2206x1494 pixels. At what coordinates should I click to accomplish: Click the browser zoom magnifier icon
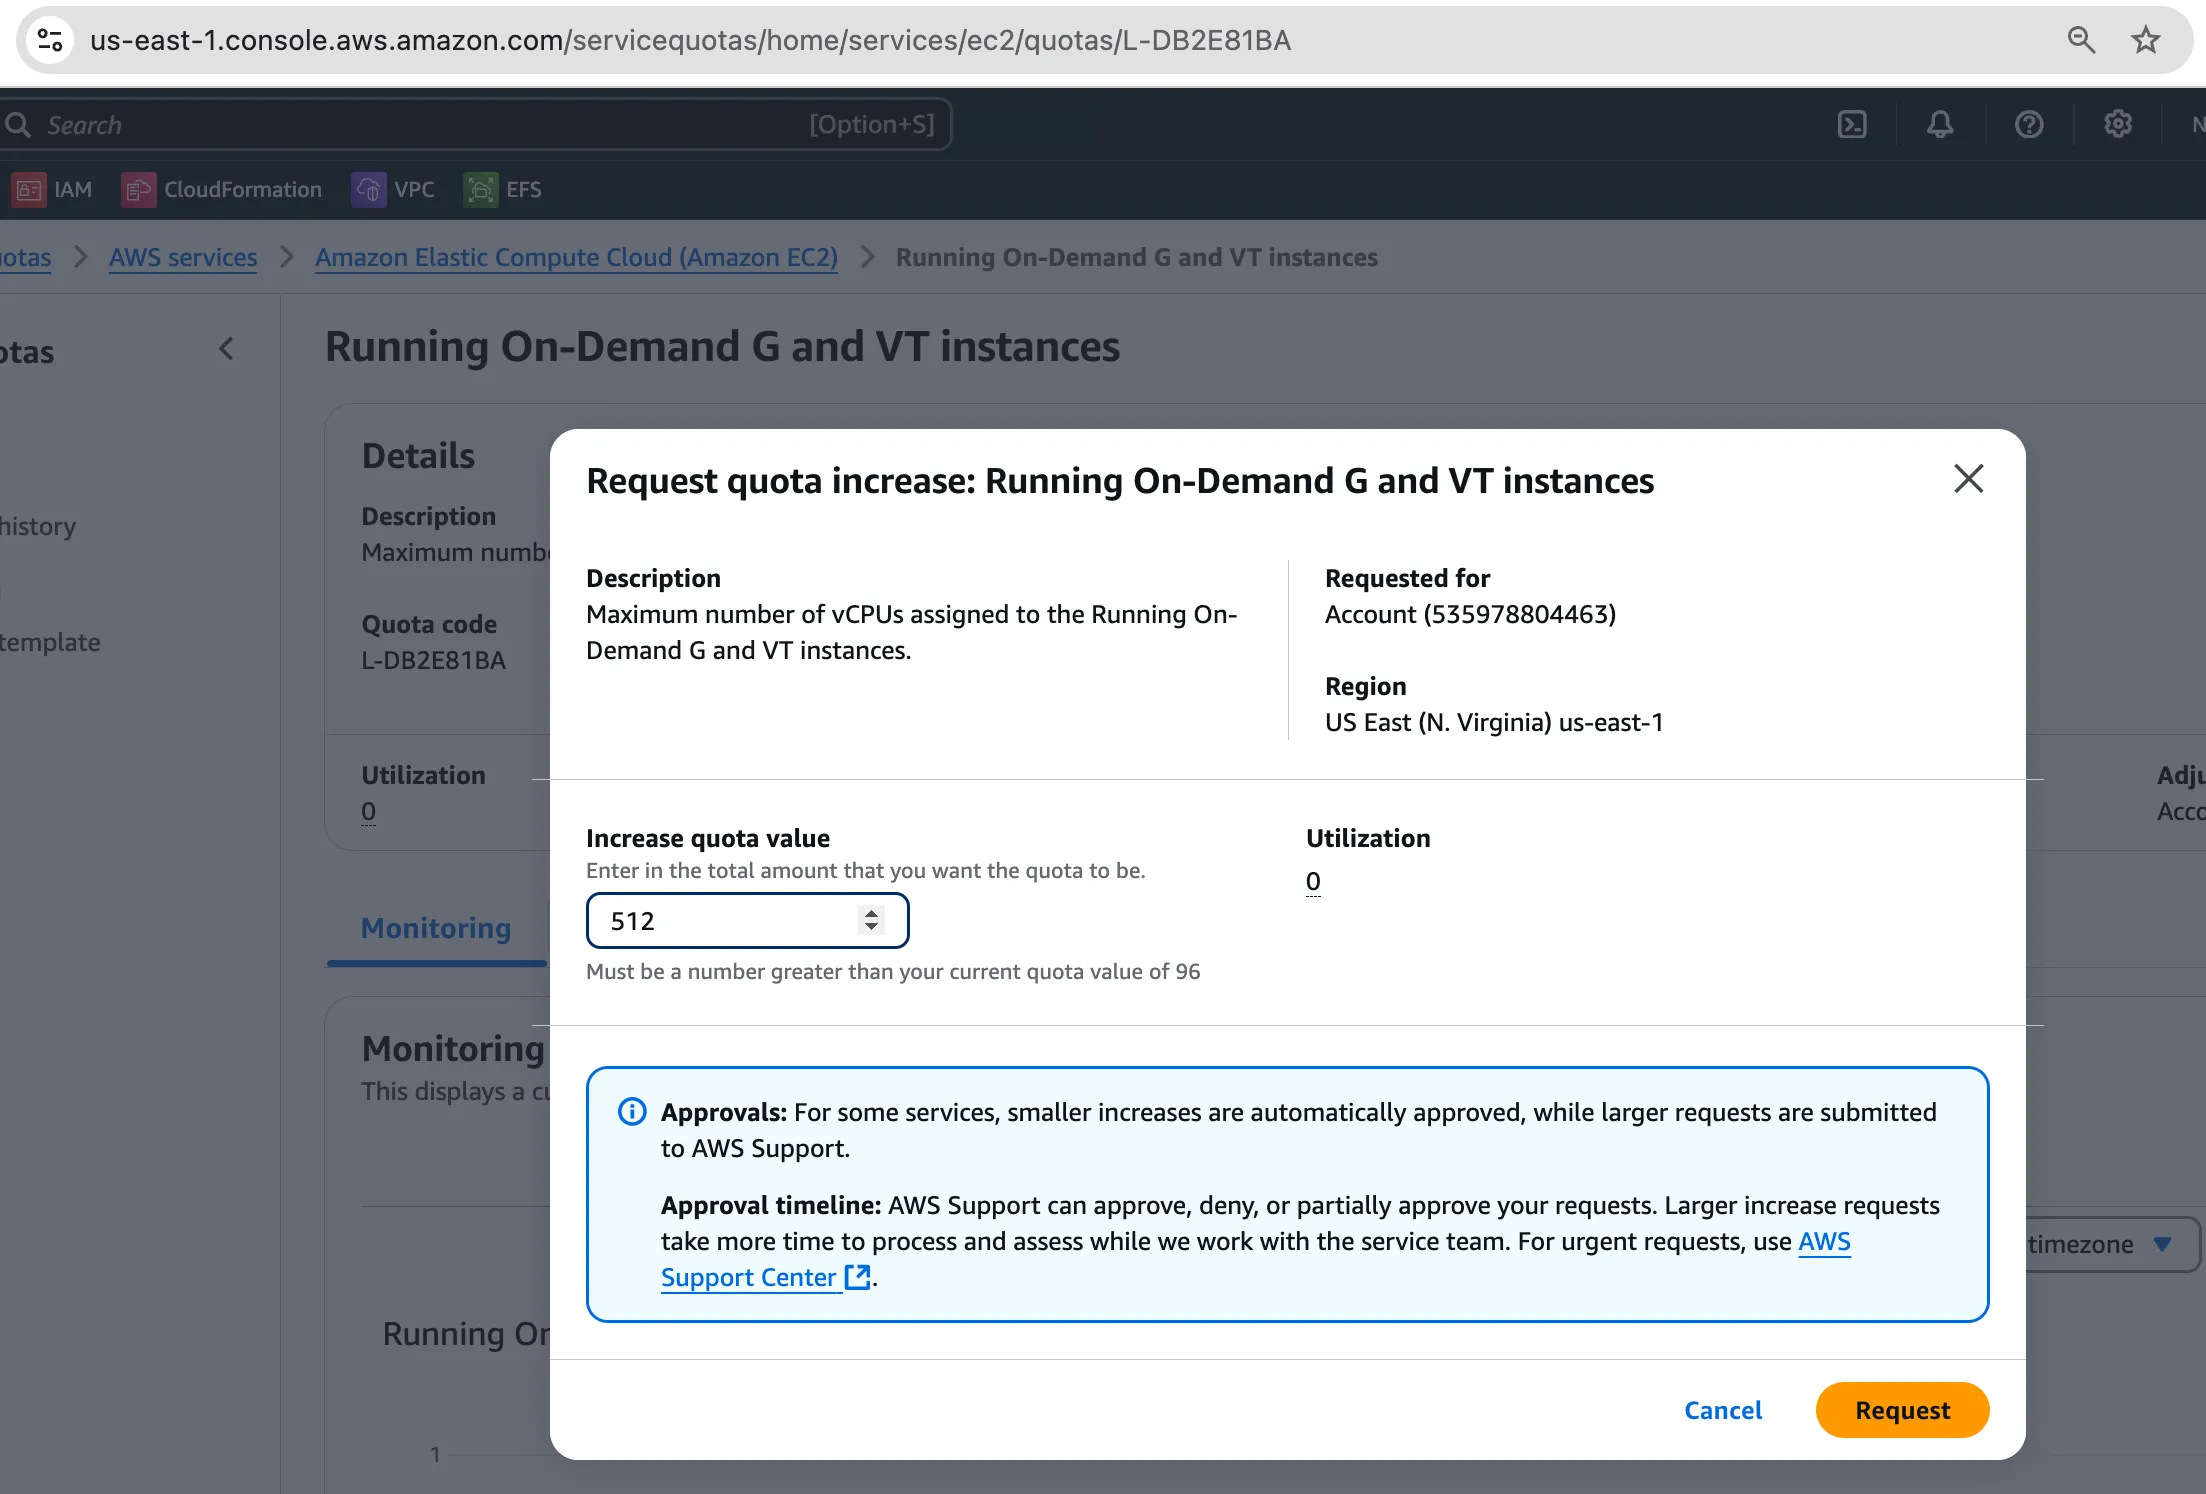2081,40
